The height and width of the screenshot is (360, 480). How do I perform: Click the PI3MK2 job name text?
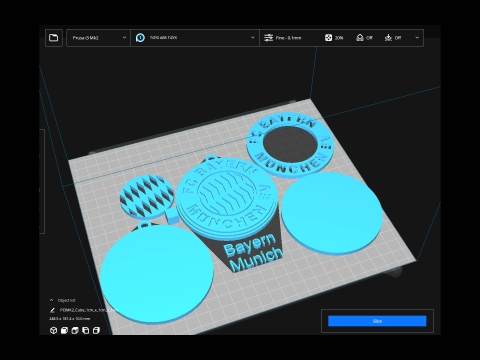[88, 310]
